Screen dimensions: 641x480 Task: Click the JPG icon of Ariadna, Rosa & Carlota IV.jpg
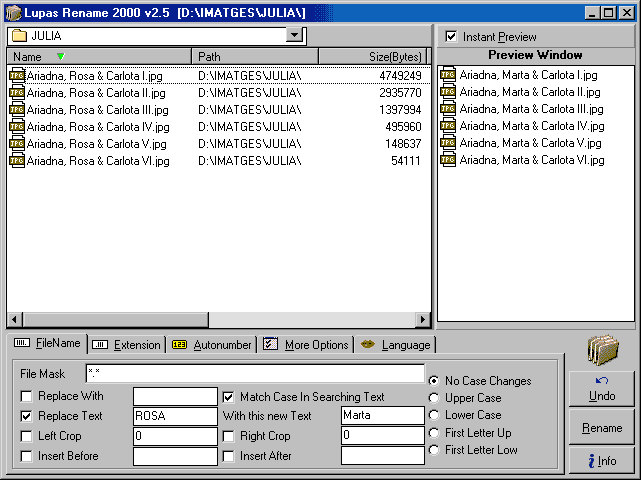pyautogui.click(x=17, y=127)
